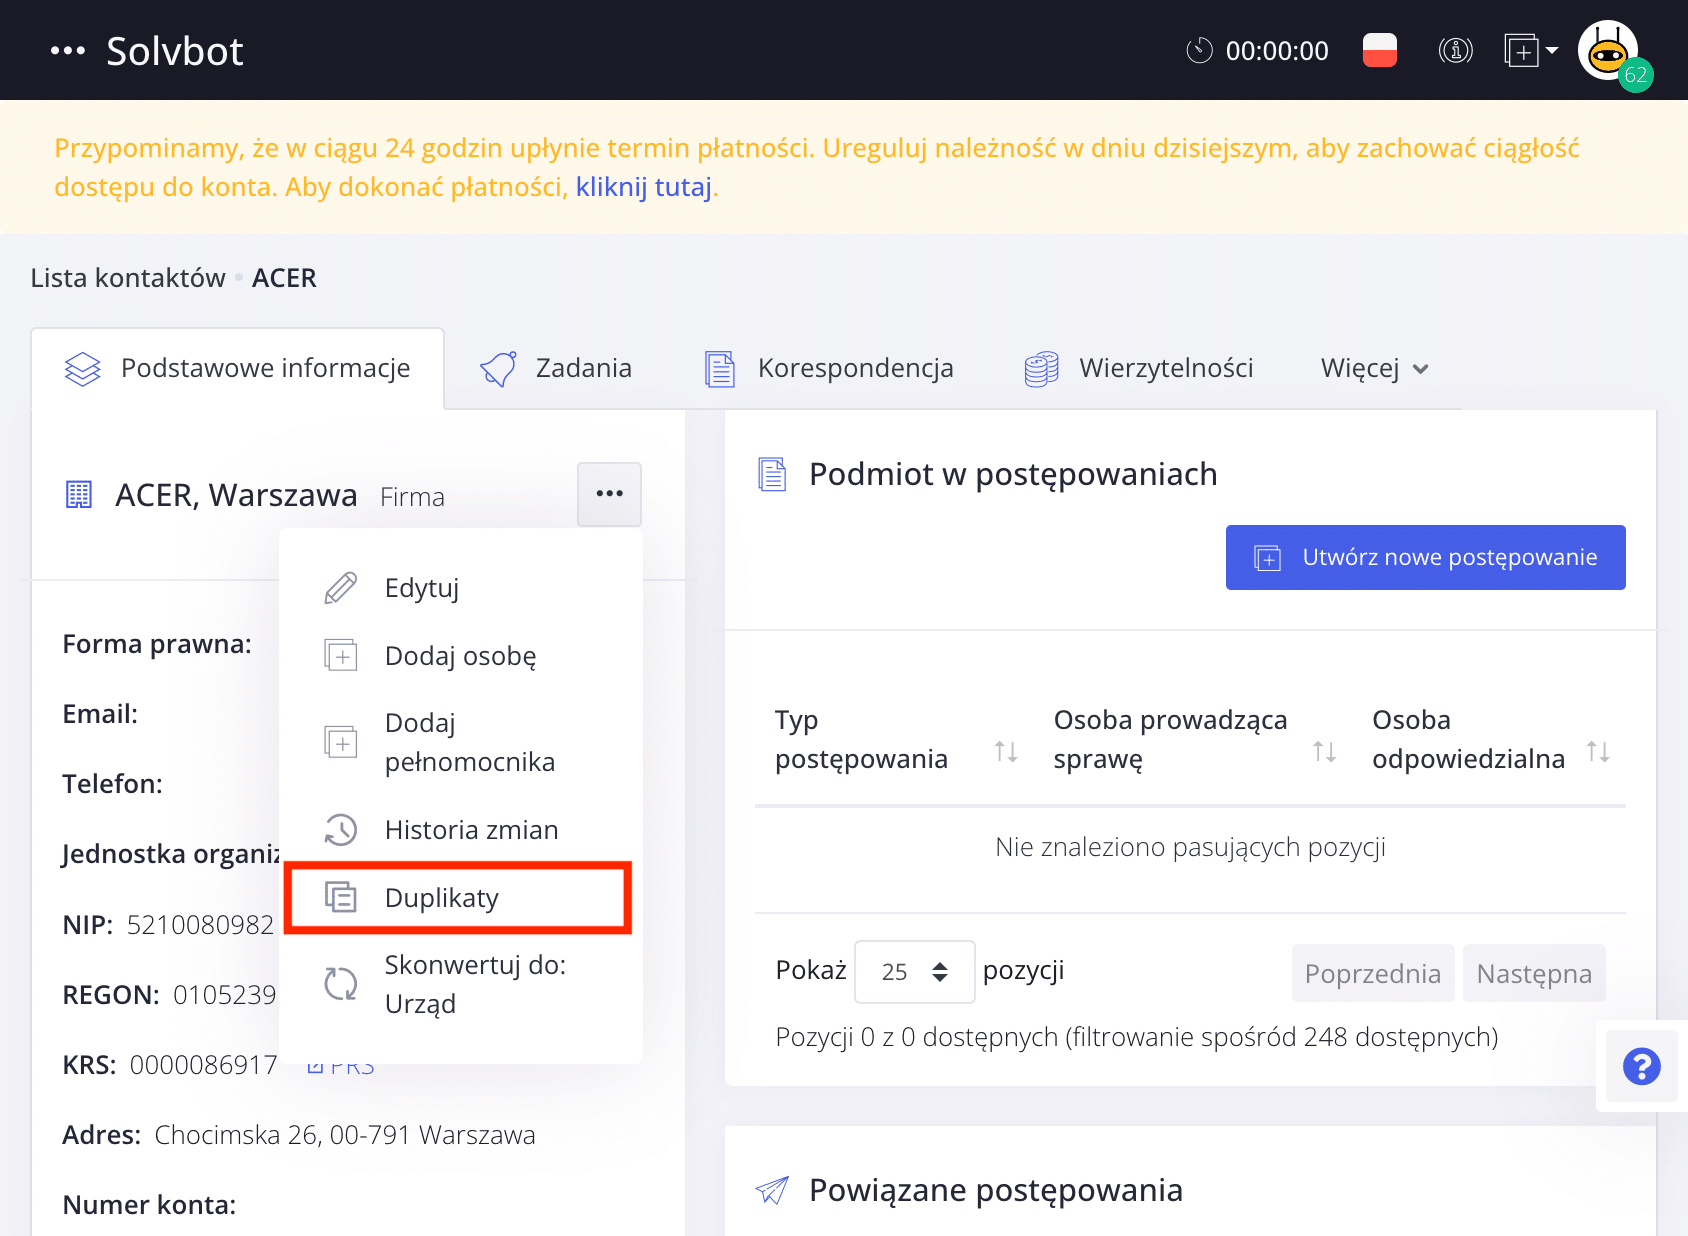This screenshot has height=1236, width=1688.
Task: Click the 'ACER' breadcrumb item
Action: 284,278
